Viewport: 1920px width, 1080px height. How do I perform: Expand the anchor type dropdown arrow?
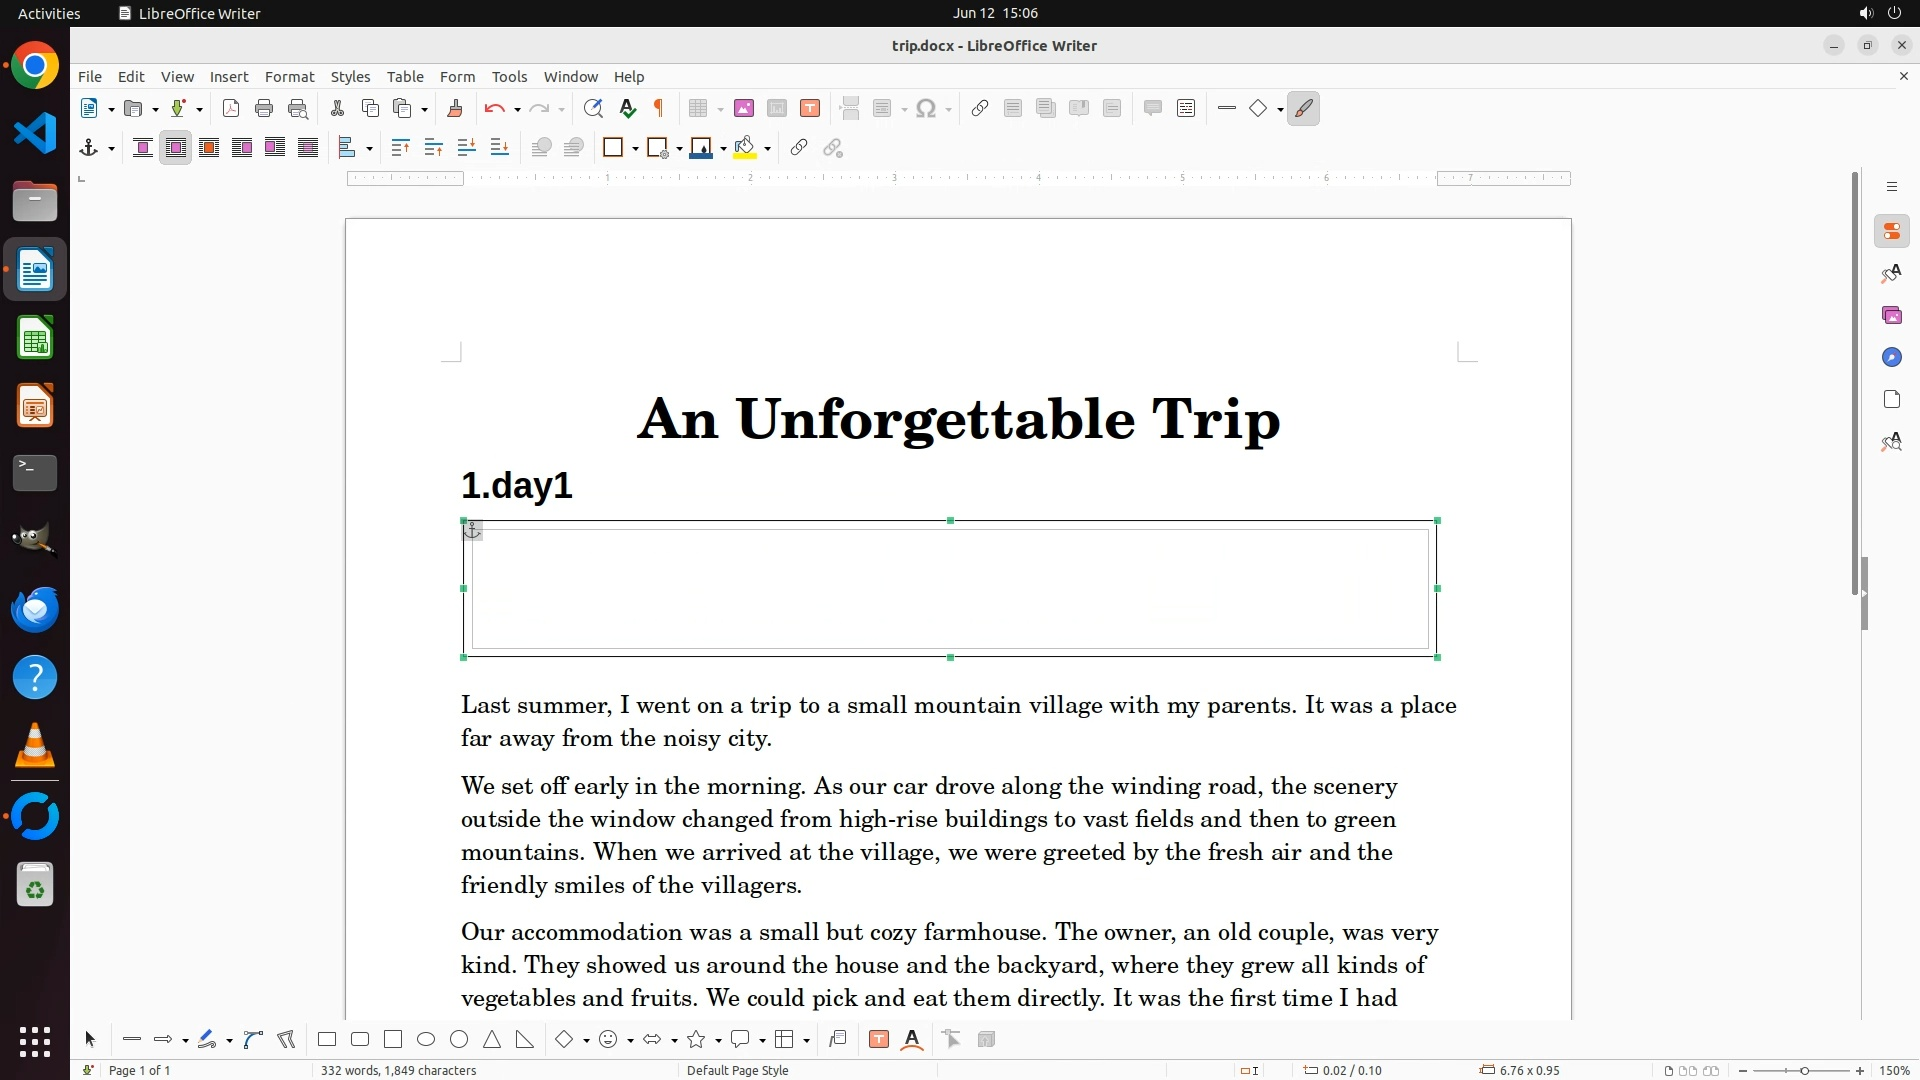pos(111,149)
